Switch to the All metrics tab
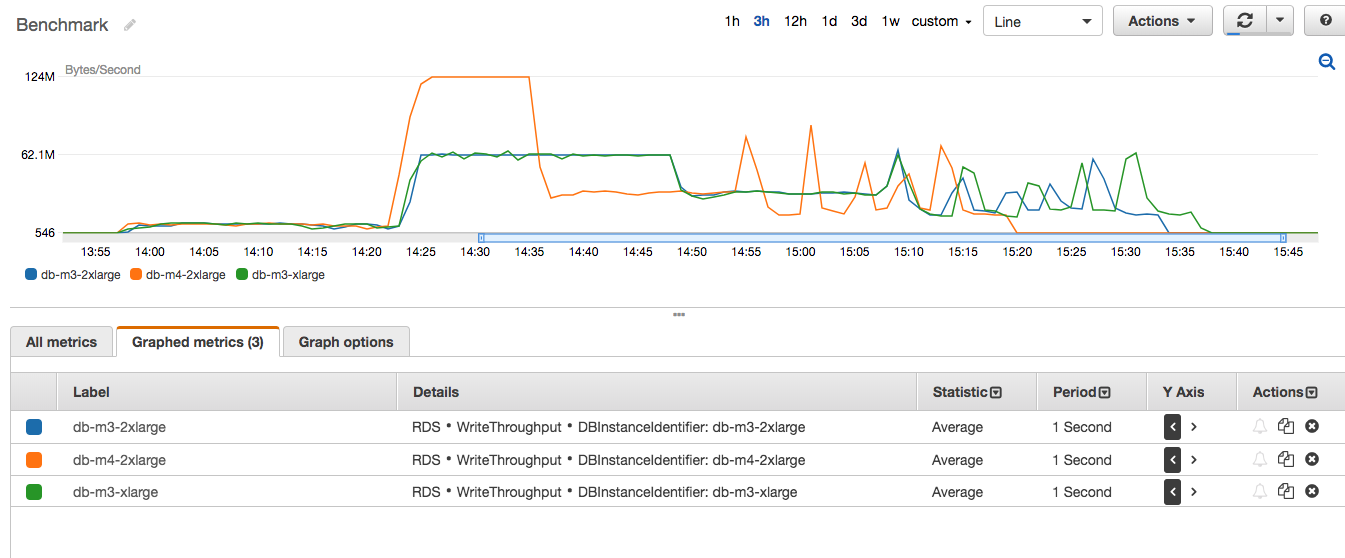This screenshot has height=558, width=1345. 61,342
